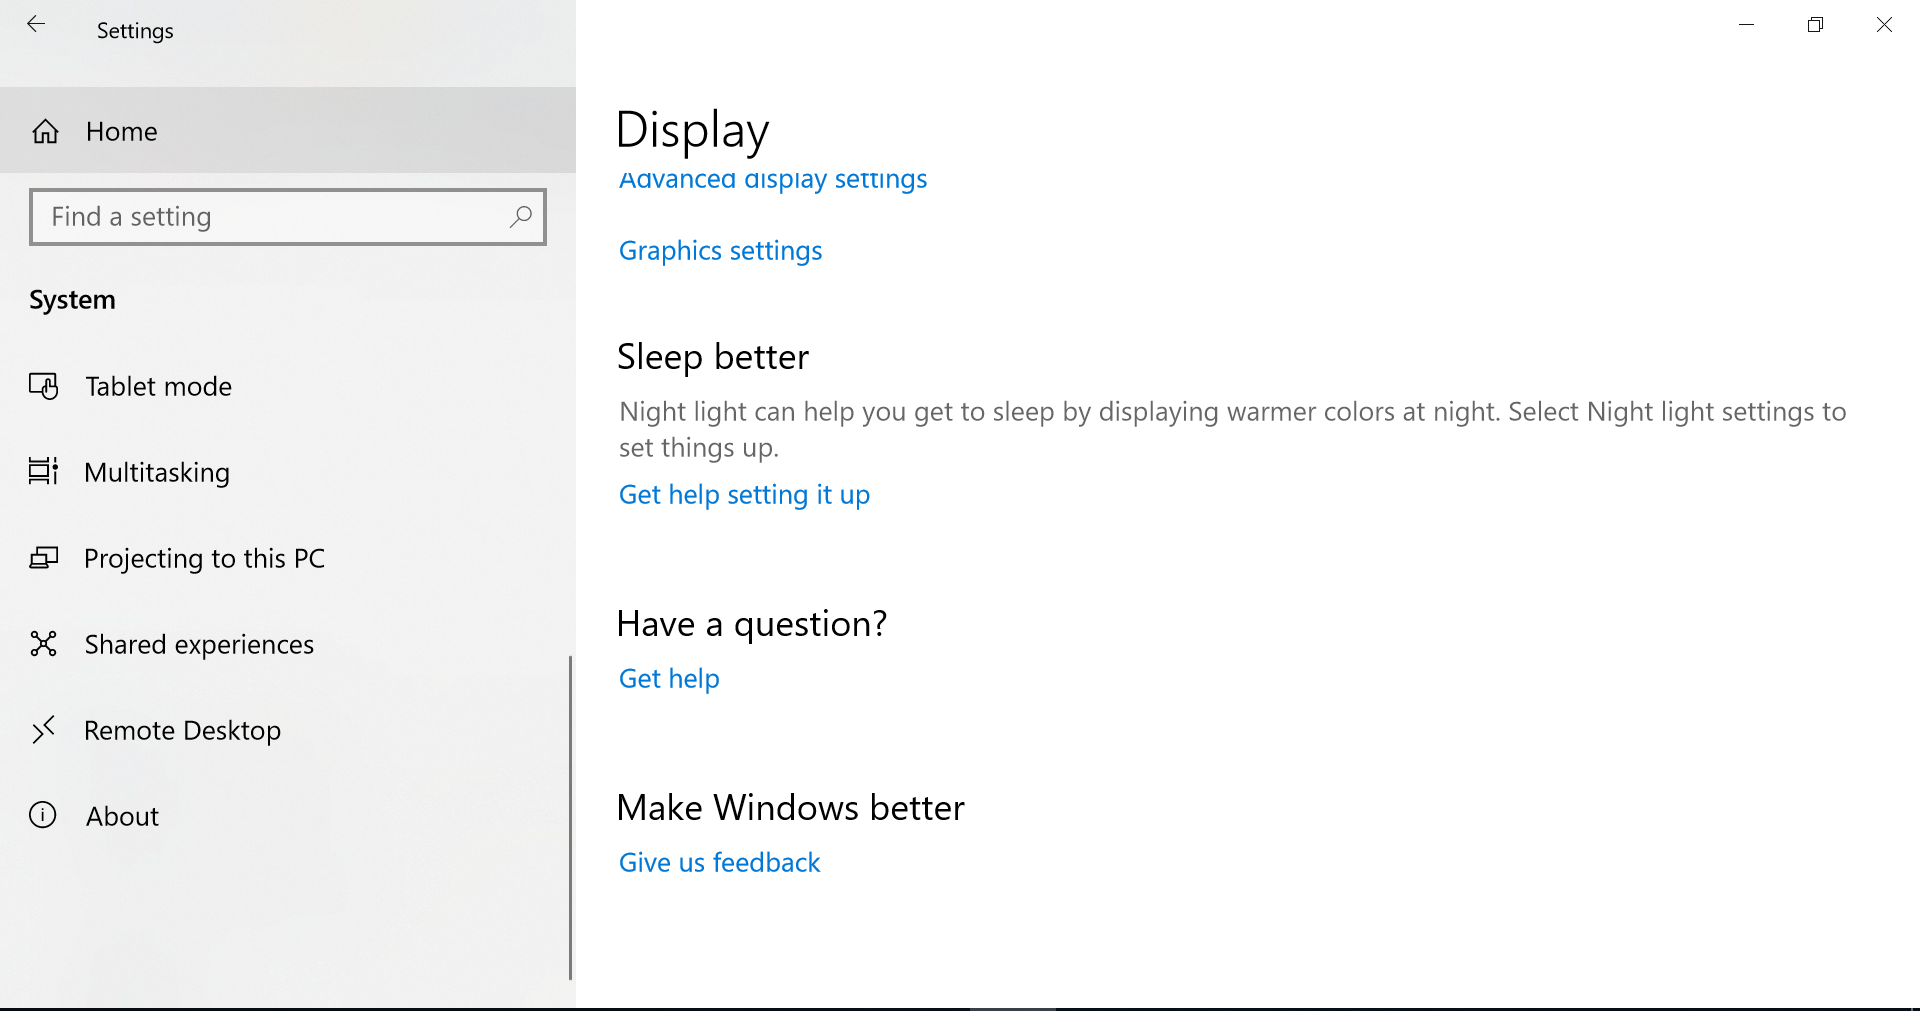Click the Home house icon
1920x1011 pixels.
[45, 131]
